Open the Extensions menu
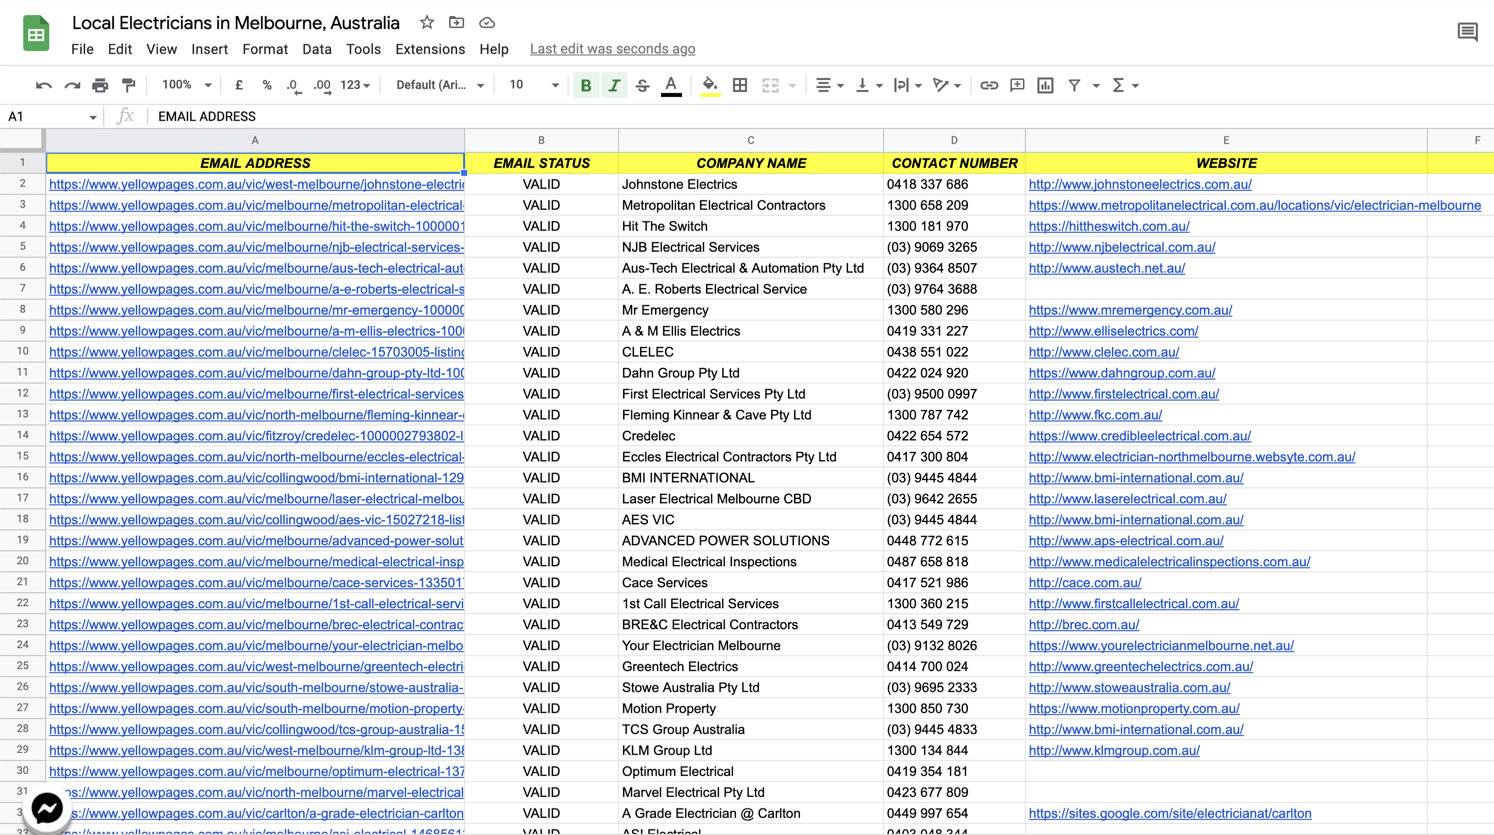The width and height of the screenshot is (1494, 835). [430, 49]
